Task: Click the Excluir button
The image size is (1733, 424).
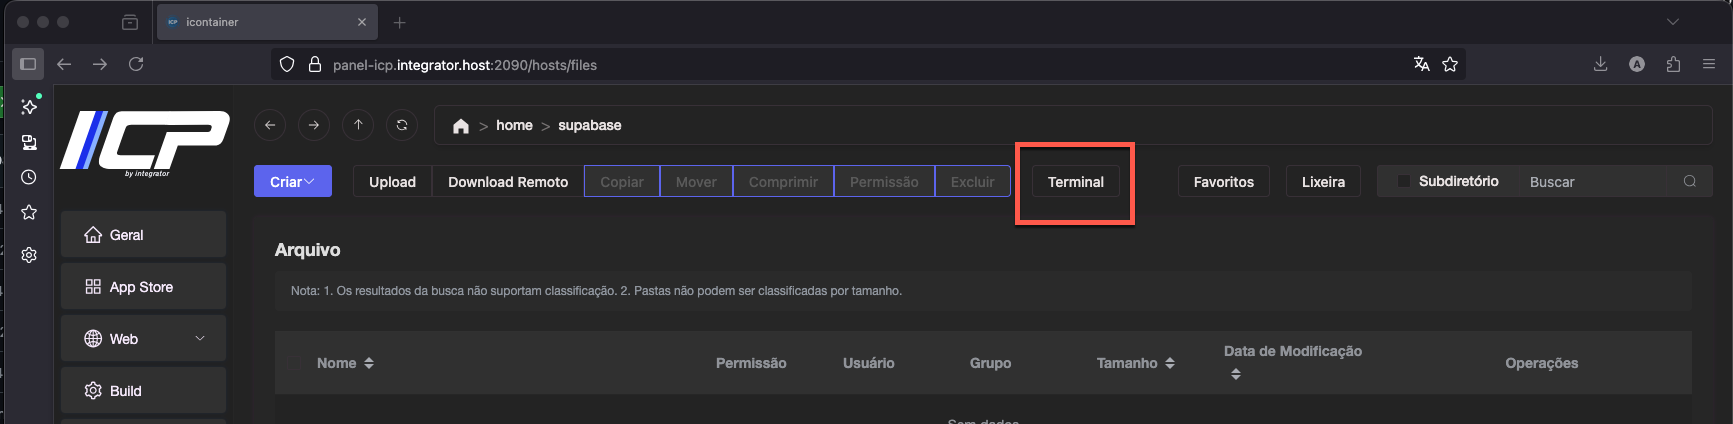Action: 973,181
